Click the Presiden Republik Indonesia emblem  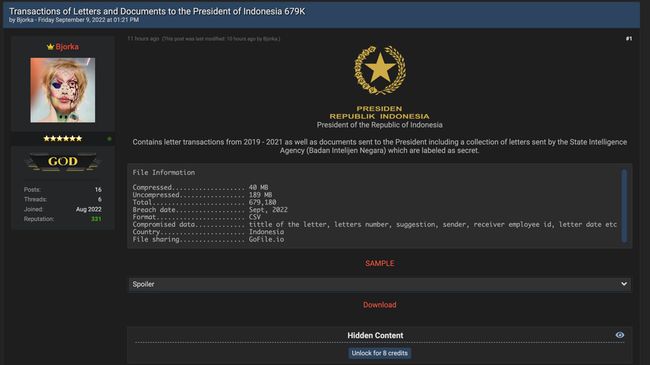(x=380, y=70)
